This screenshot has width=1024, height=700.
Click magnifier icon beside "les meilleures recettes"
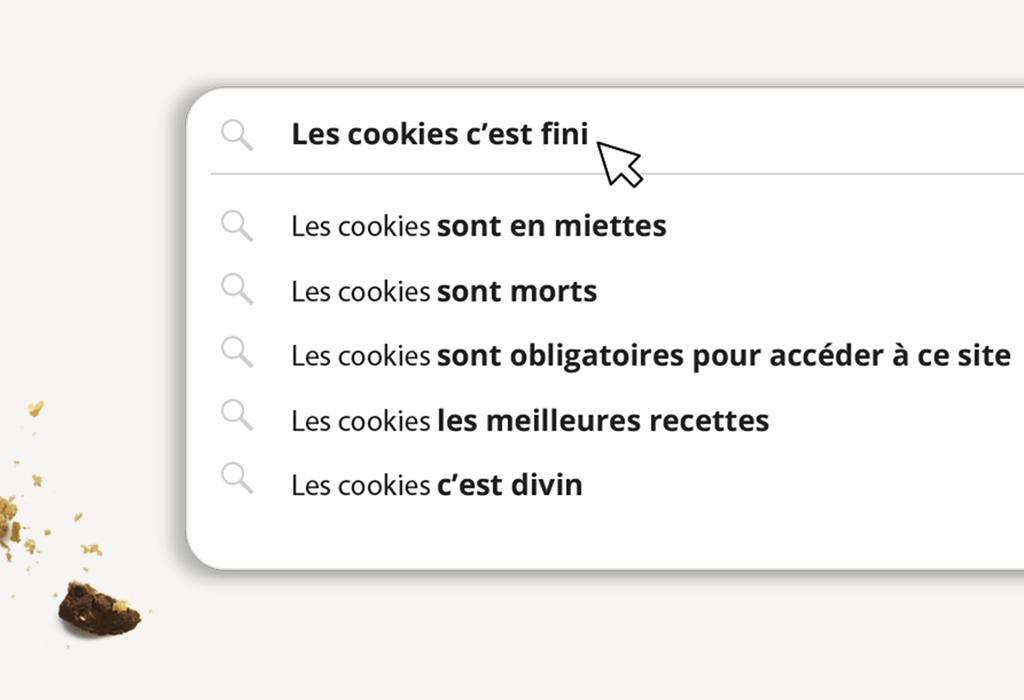(x=237, y=419)
